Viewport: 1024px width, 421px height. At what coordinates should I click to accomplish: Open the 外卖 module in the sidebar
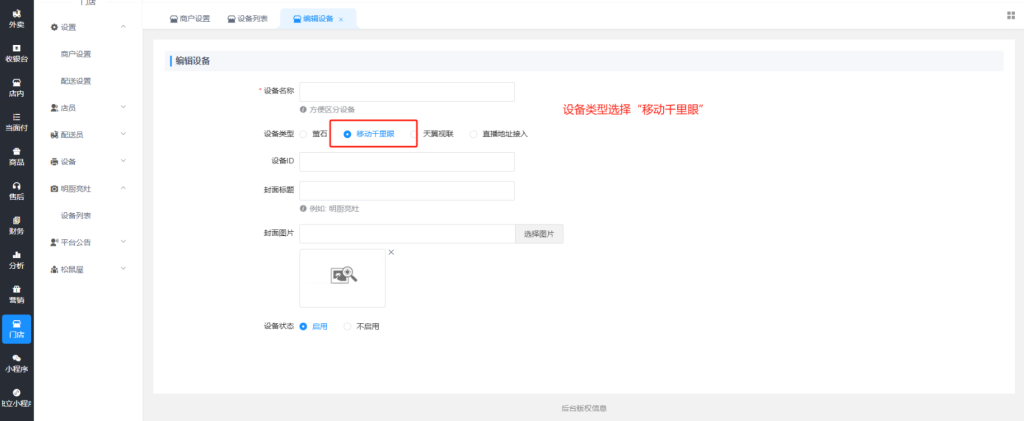point(16,19)
